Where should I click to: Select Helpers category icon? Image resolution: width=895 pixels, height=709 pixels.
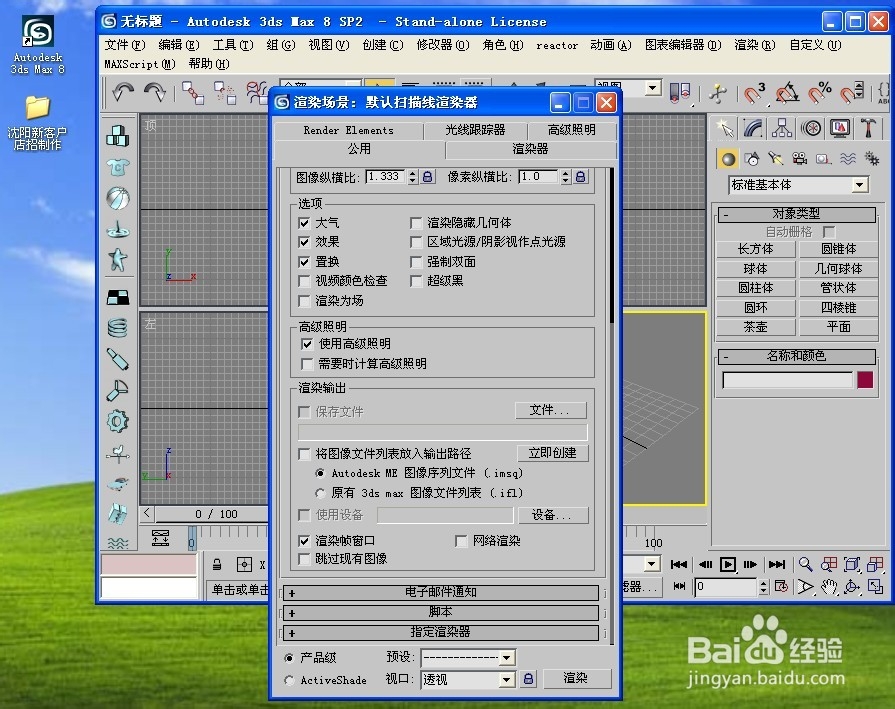point(823,159)
